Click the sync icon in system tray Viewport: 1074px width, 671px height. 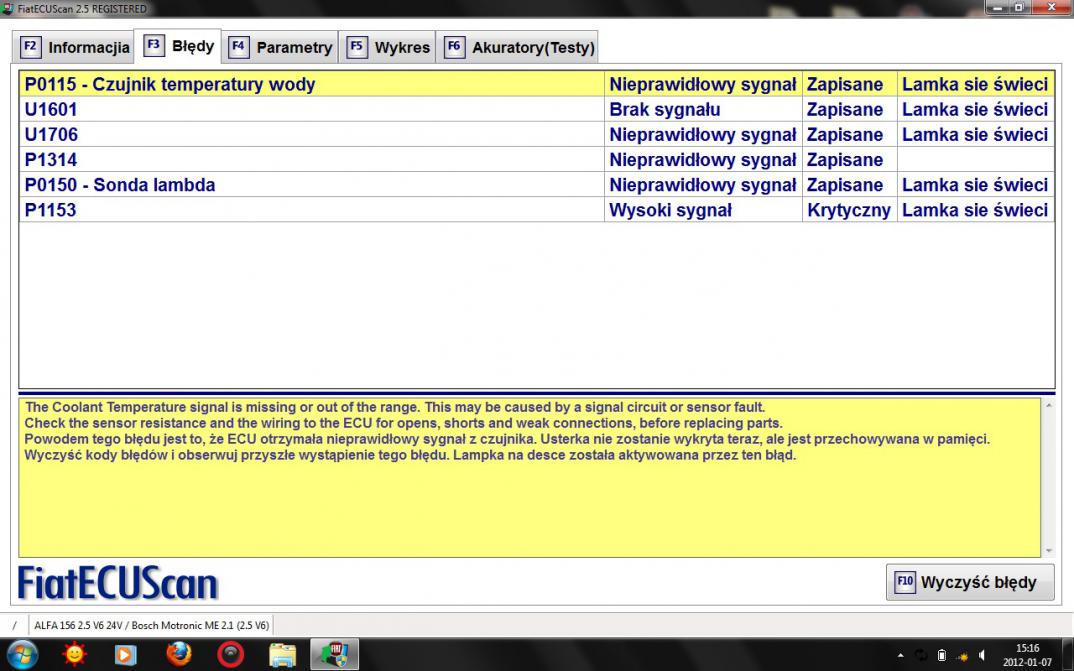point(921,655)
